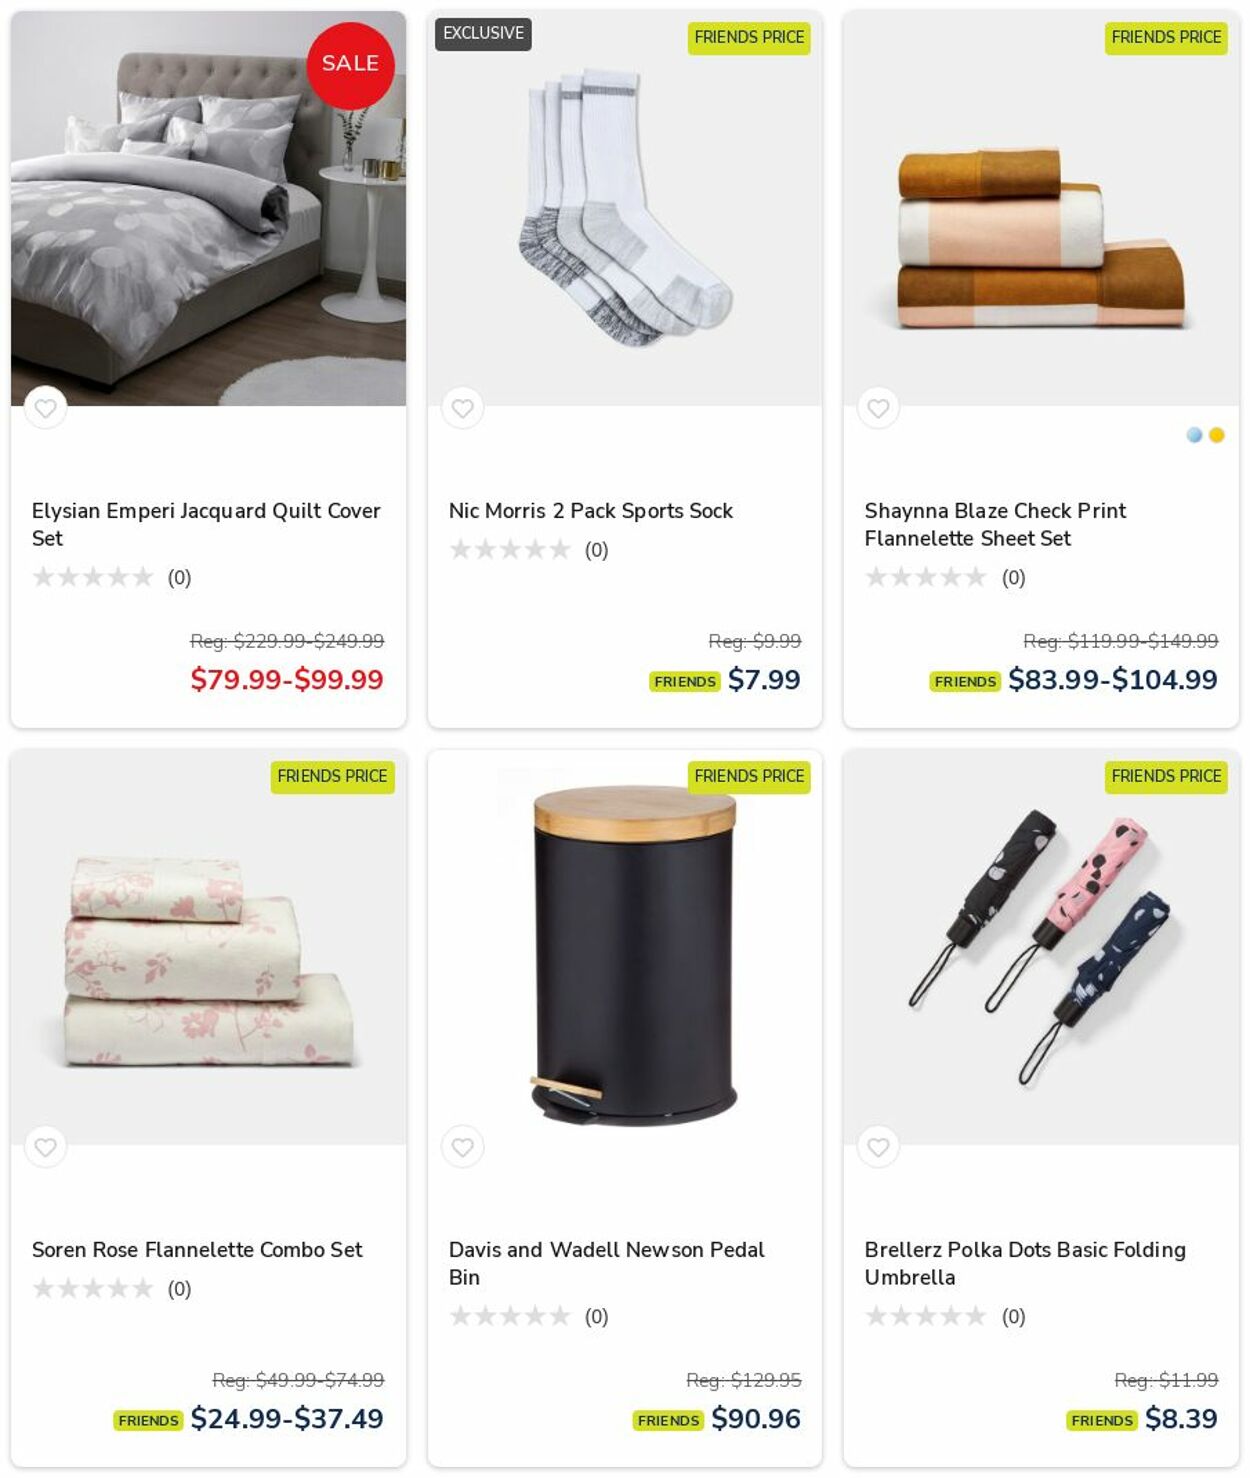Add Brellerz Folding Umbrella to wishlist

tap(878, 1147)
